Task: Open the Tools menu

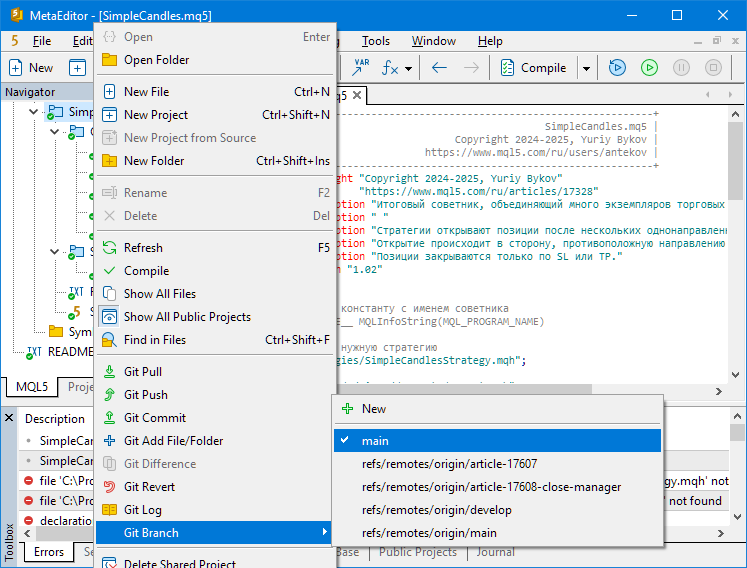Action: point(375,41)
